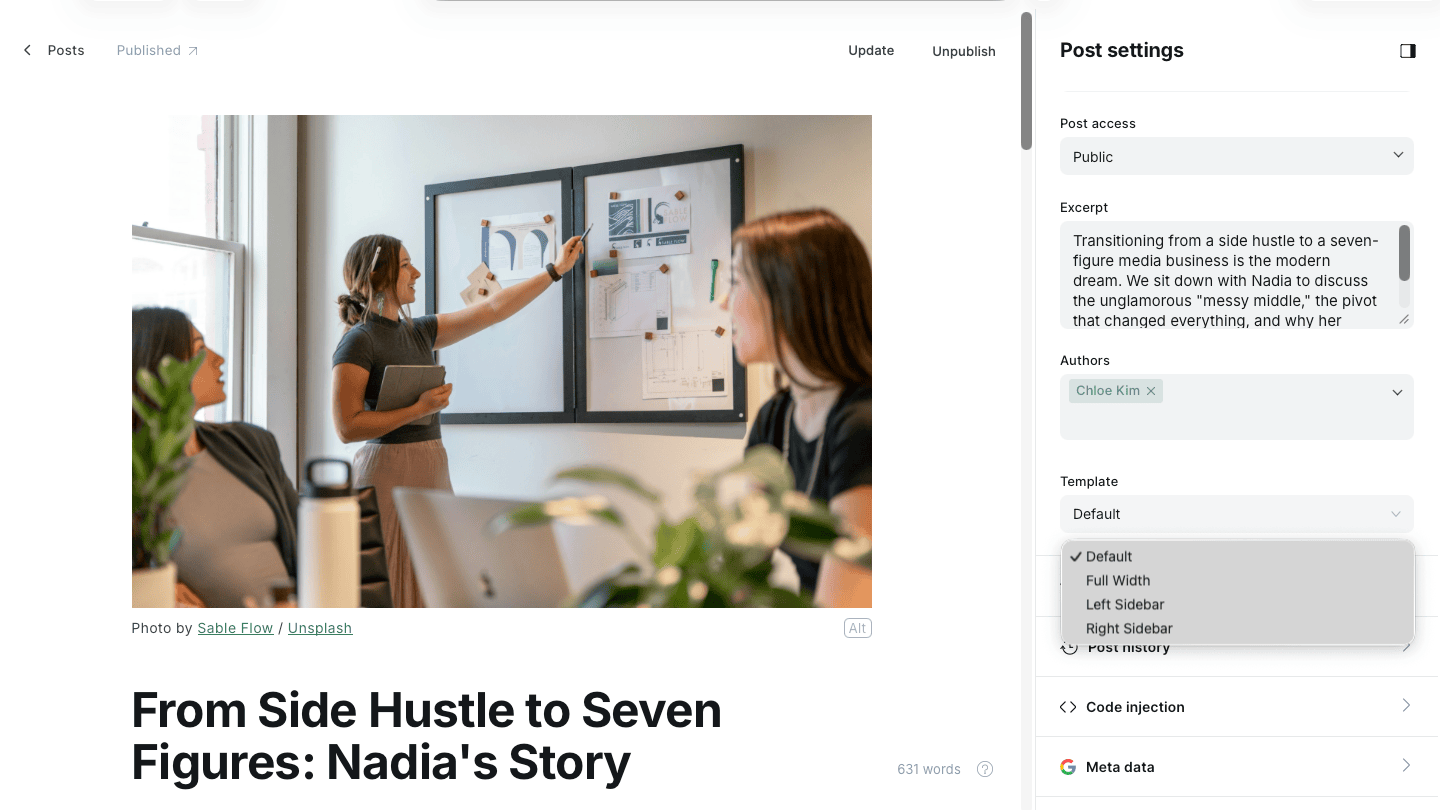Click the Unpublish button
The image size is (1440, 810).
pos(964,51)
